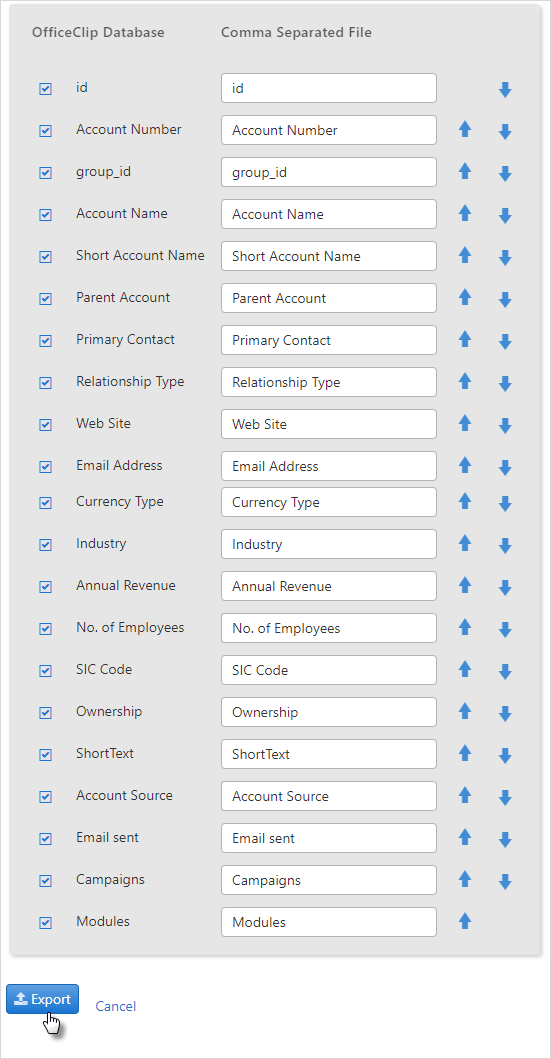This screenshot has height=1059, width=551.
Task: Uncheck the Account Name checkbox
Action: [45, 215]
